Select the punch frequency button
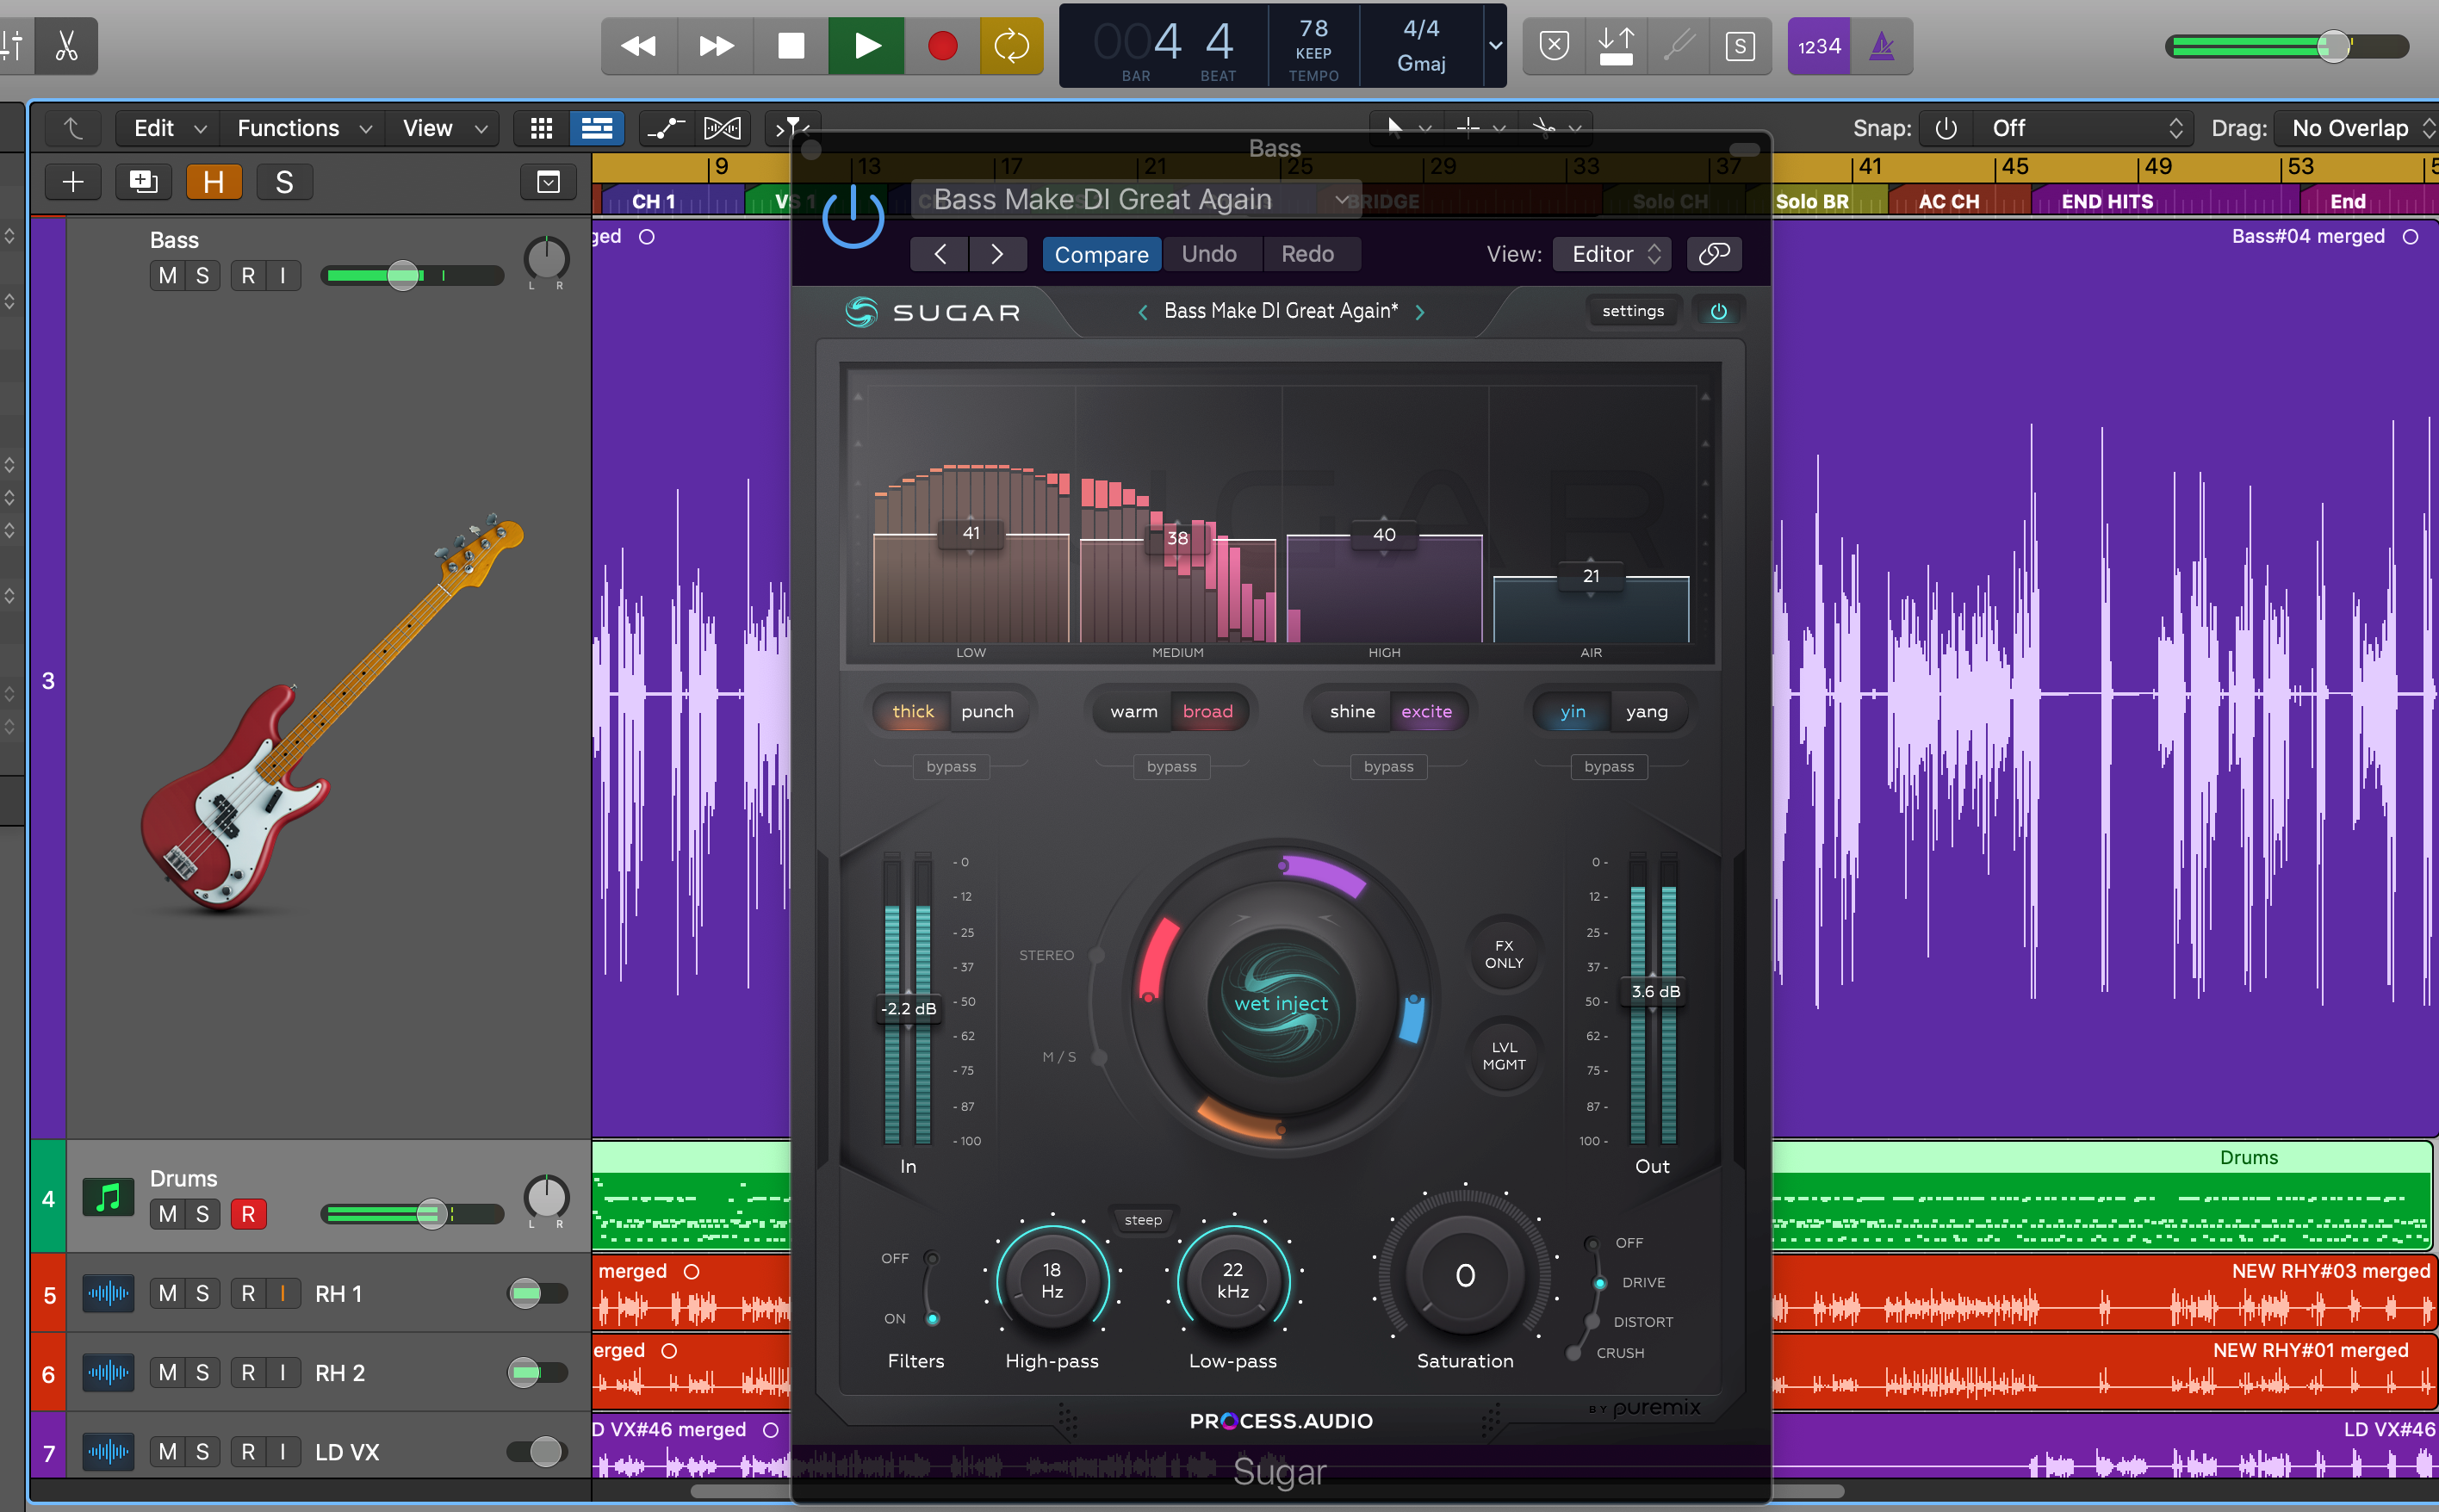 (988, 710)
